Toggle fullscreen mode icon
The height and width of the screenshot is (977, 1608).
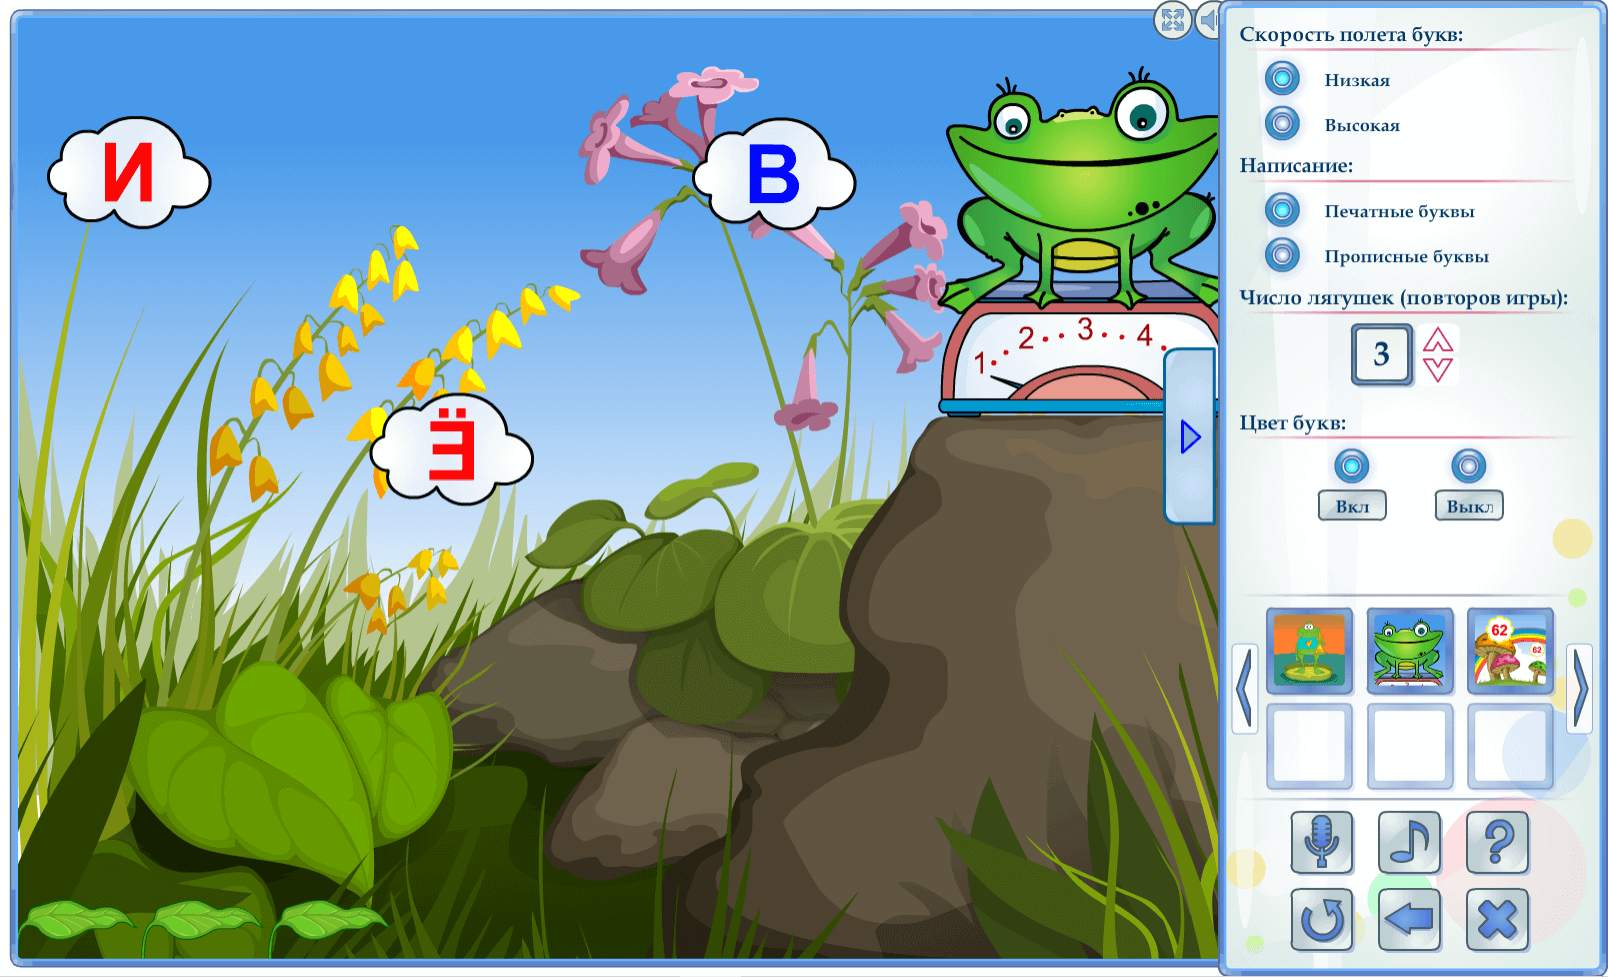pyautogui.click(x=1173, y=19)
